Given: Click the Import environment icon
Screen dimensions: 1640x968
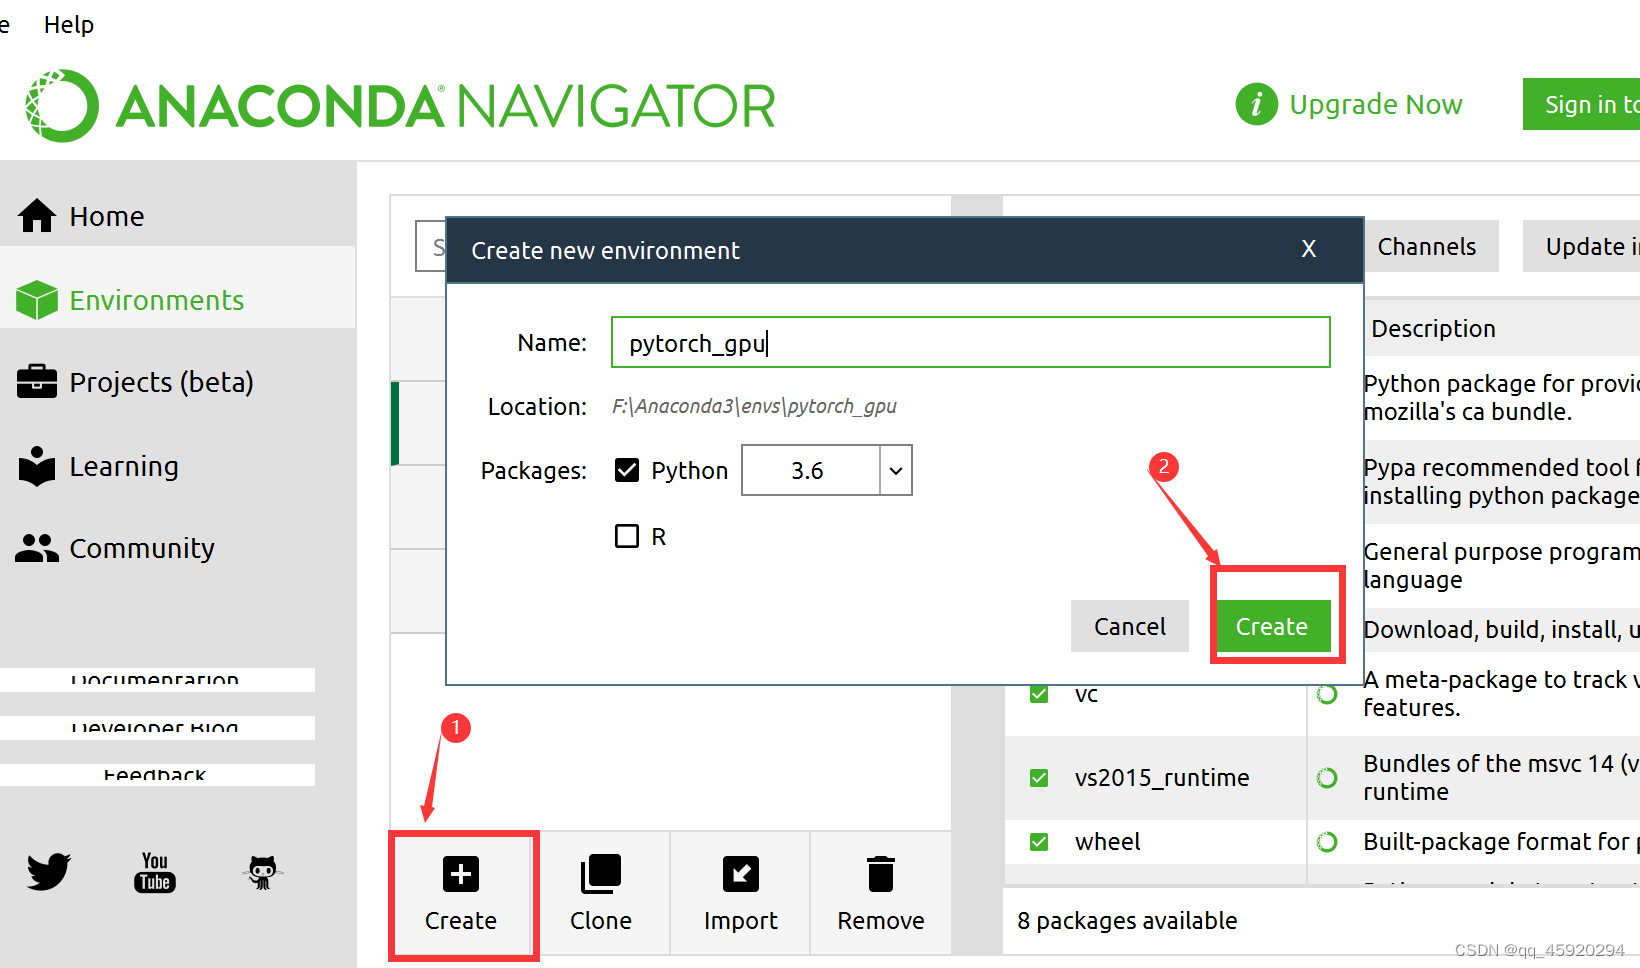Looking at the screenshot, I should (x=741, y=874).
